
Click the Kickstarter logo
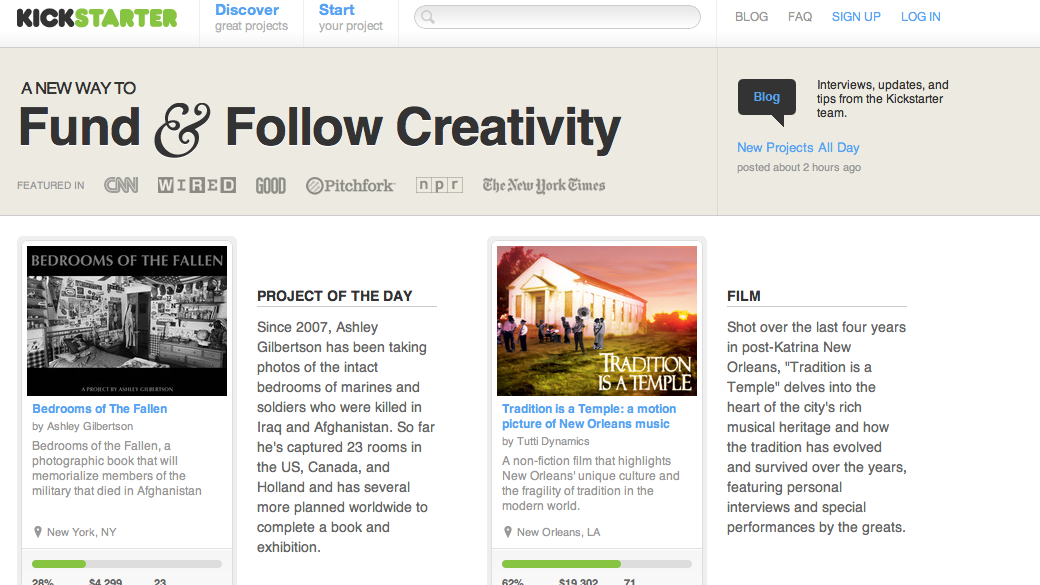(x=97, y=18)
